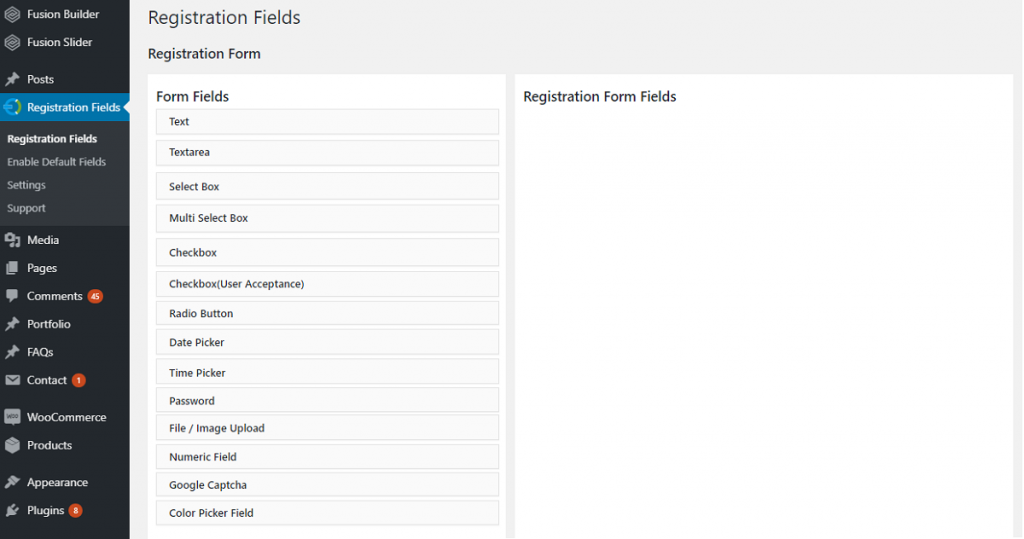Select the Text form field
Viewport: 1024px width, 539px height.
click(327, 122)
